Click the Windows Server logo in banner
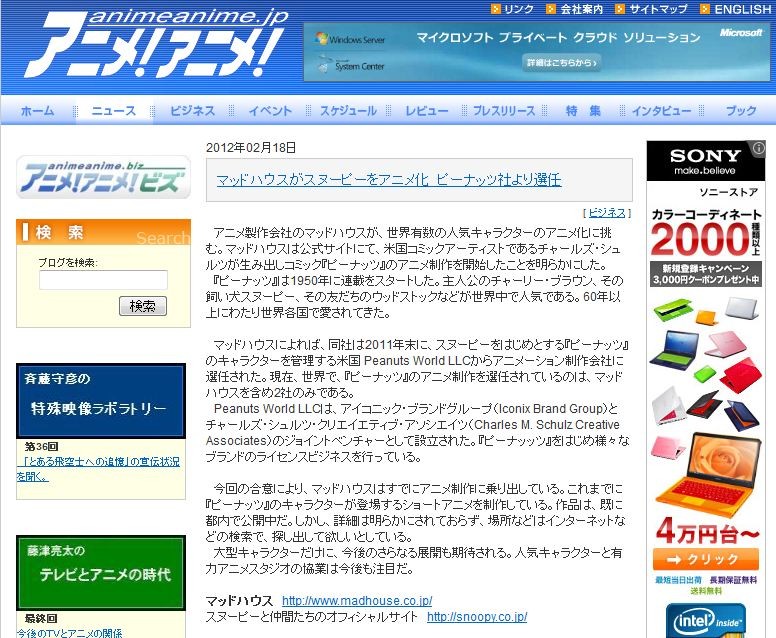This screenshot has height=638, width=776. (350, 39)
